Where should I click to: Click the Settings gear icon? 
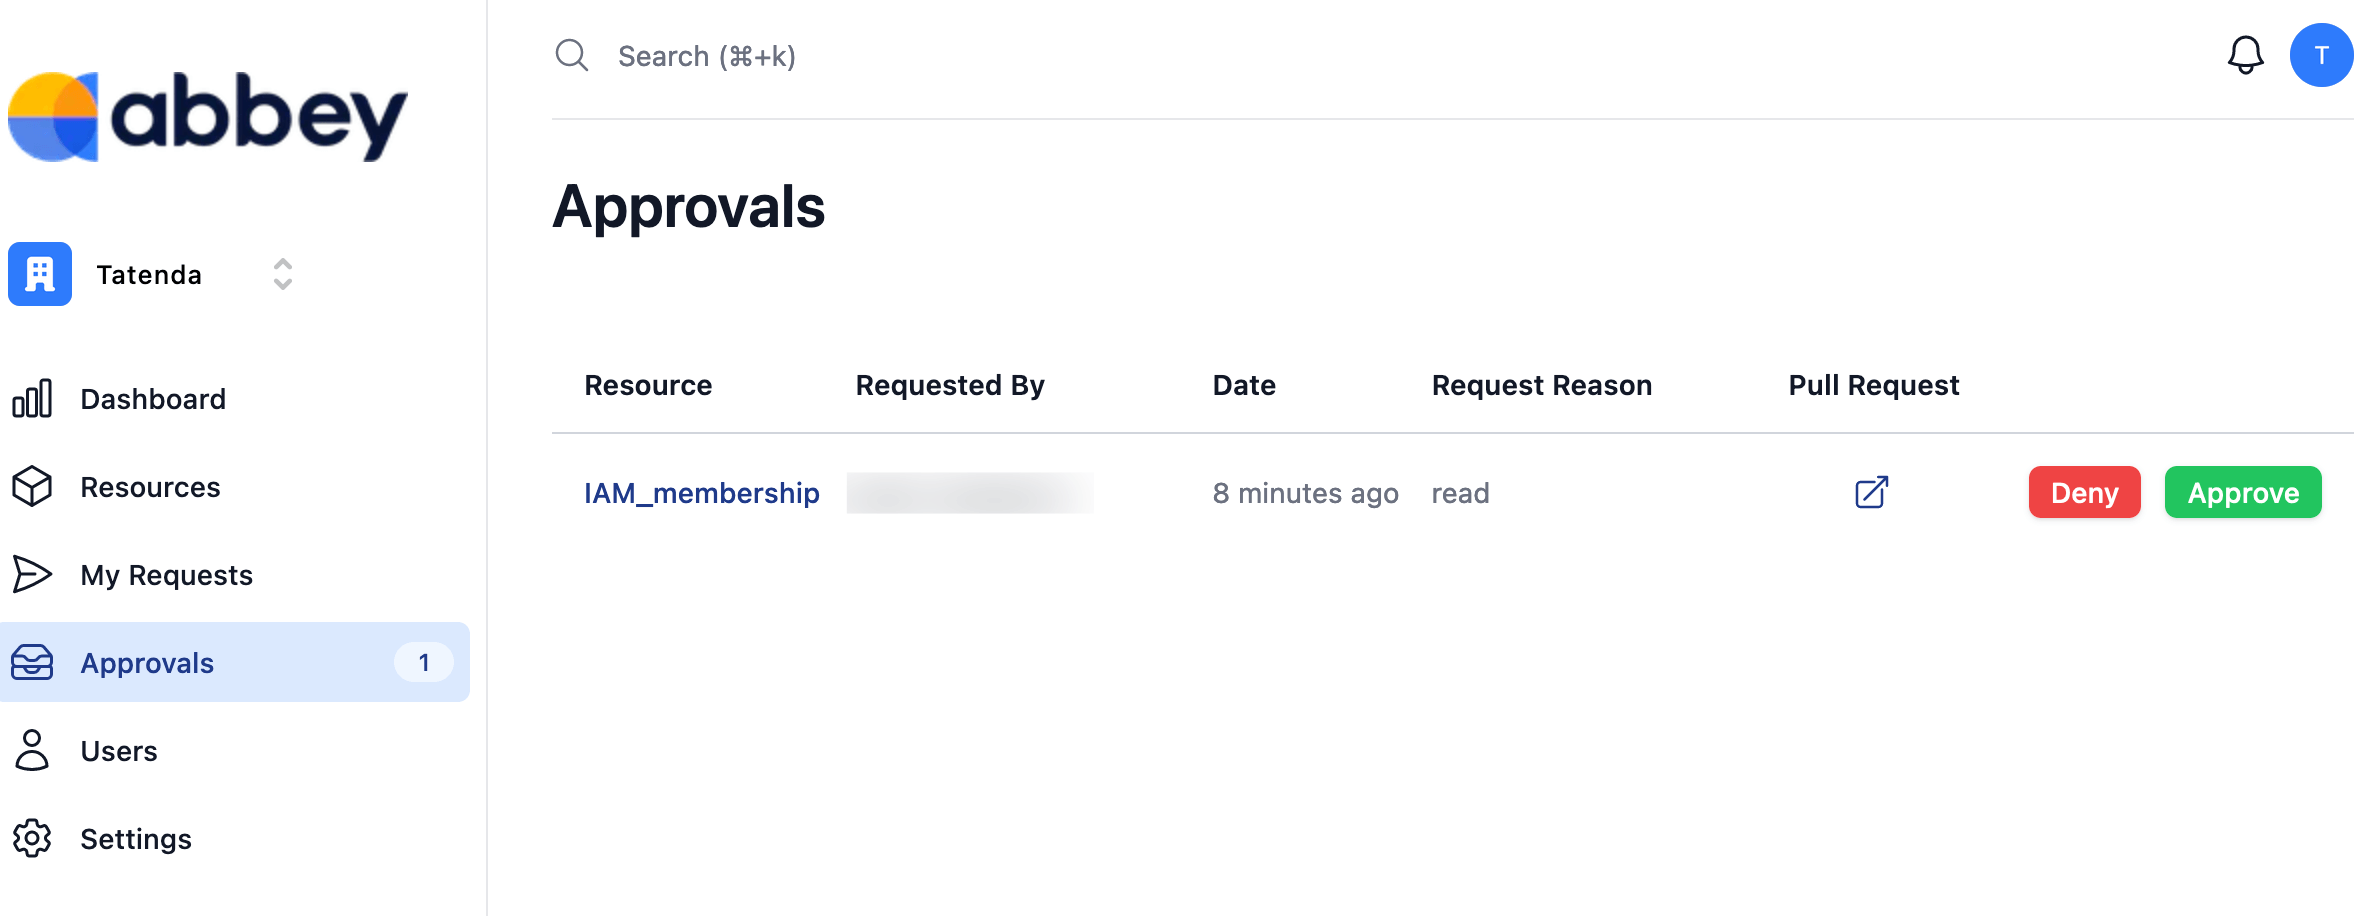32,839
